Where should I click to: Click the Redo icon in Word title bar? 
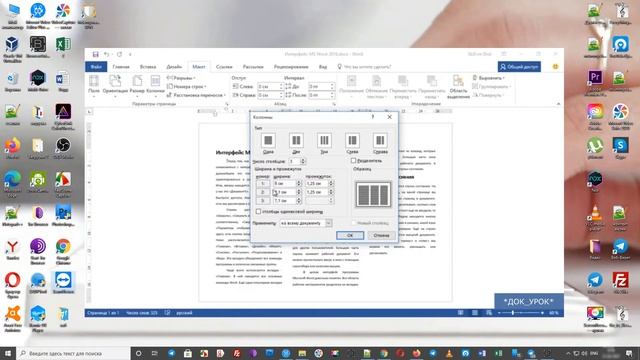pos(119,54)
